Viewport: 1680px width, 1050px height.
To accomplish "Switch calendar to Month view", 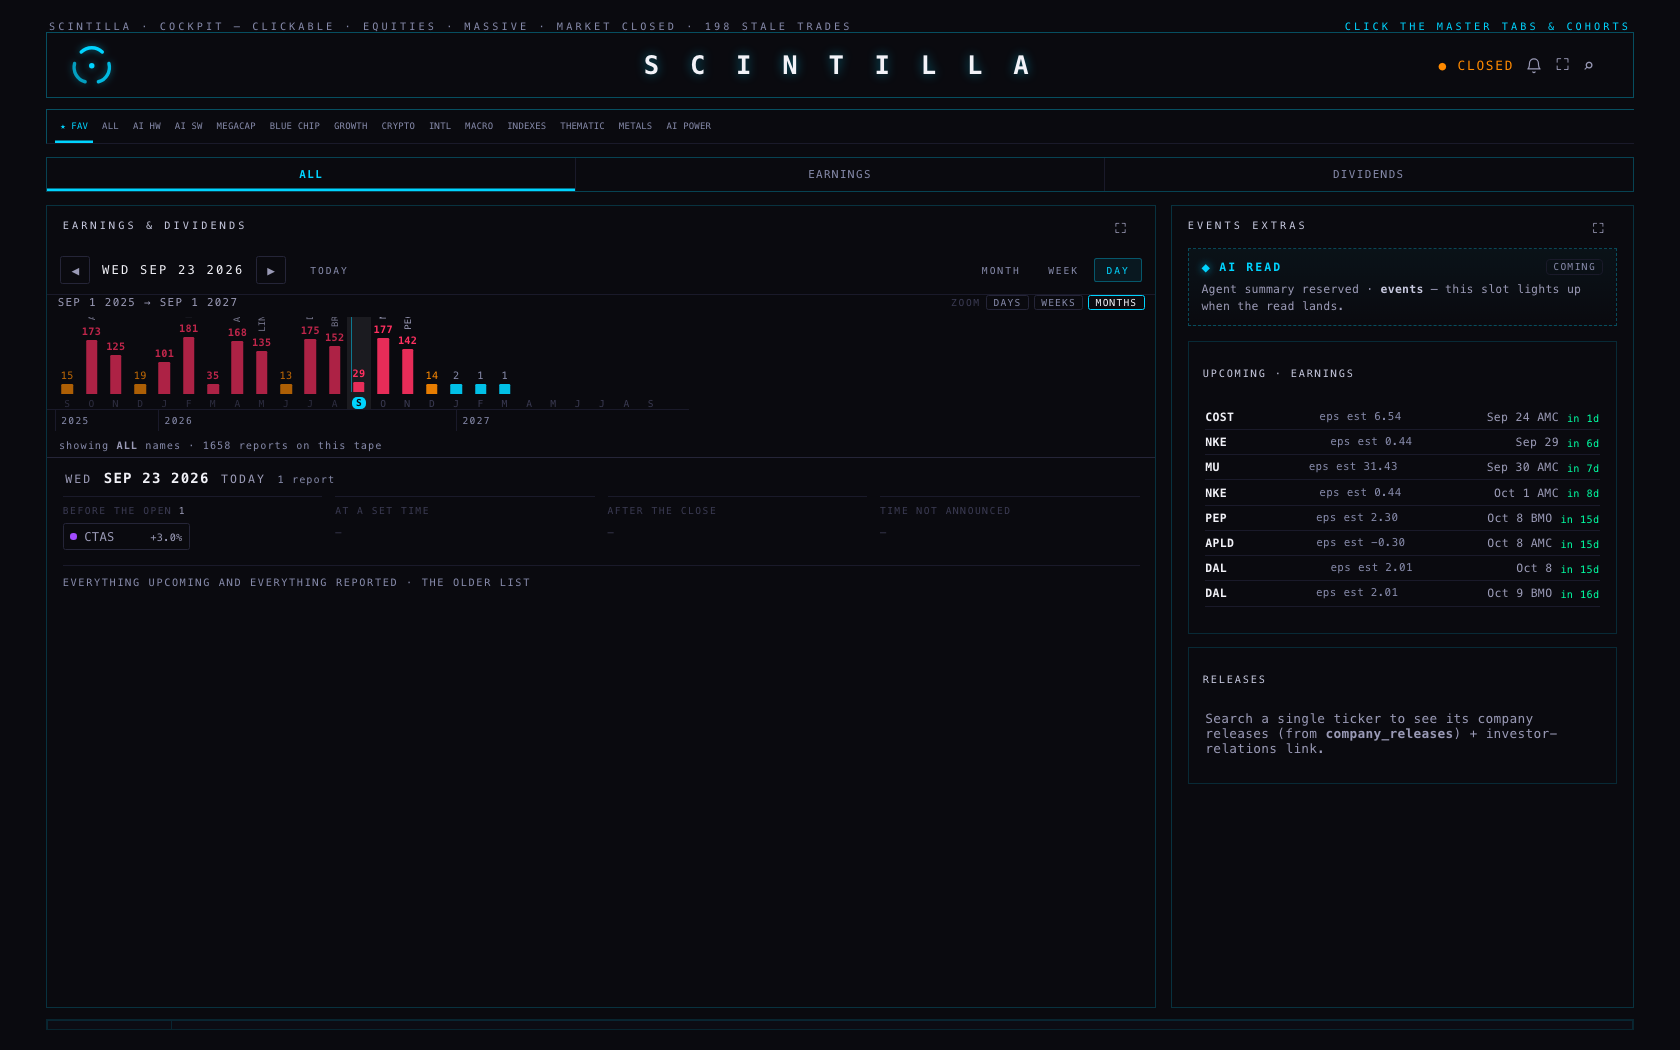I will click(1000, 271).
